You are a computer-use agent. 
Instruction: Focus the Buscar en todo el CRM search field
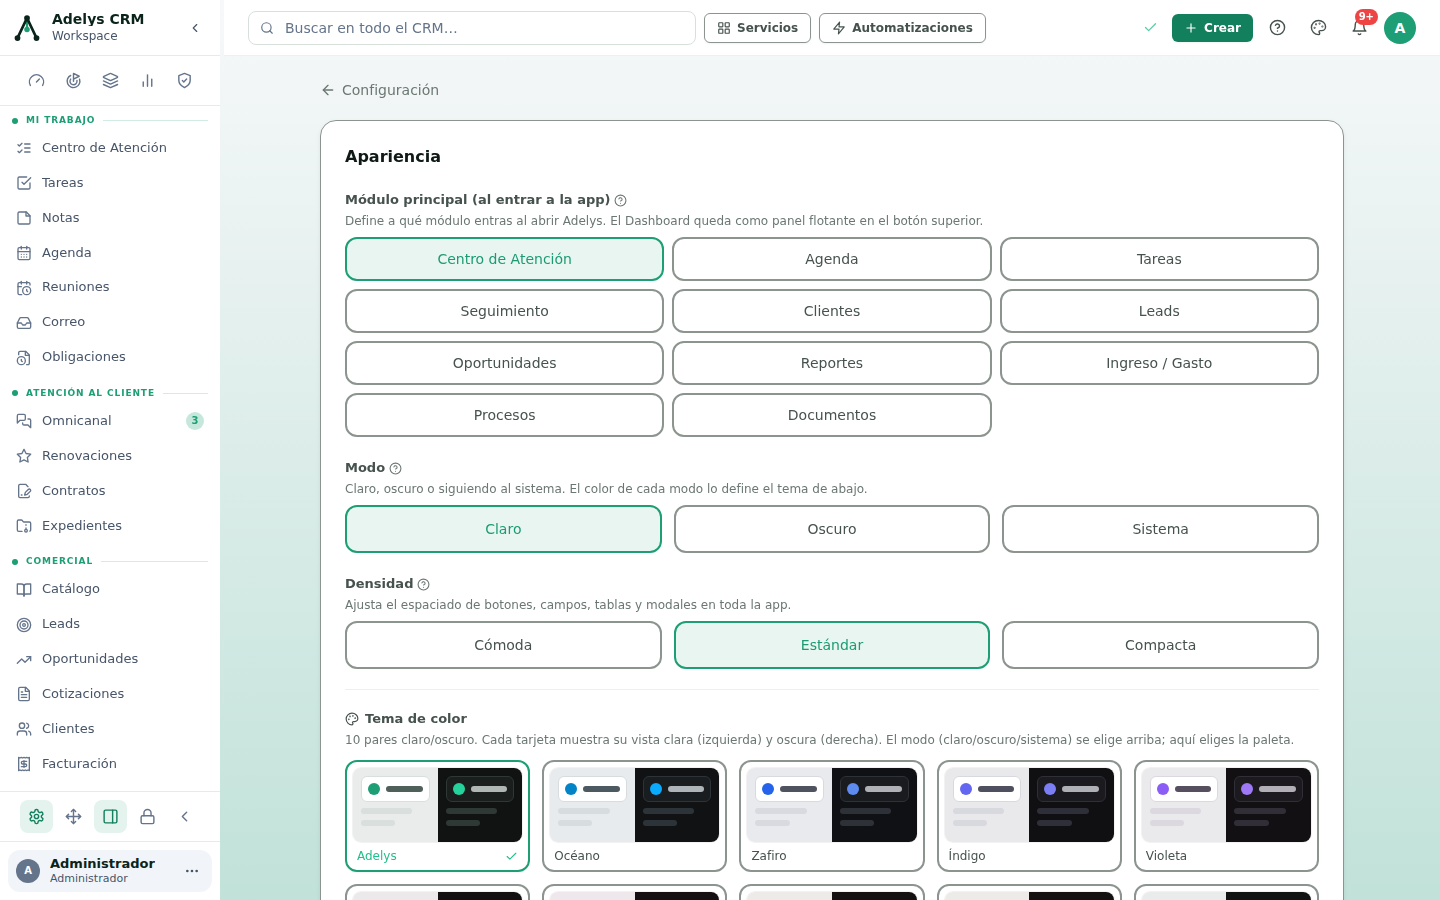tap(472, 28)
